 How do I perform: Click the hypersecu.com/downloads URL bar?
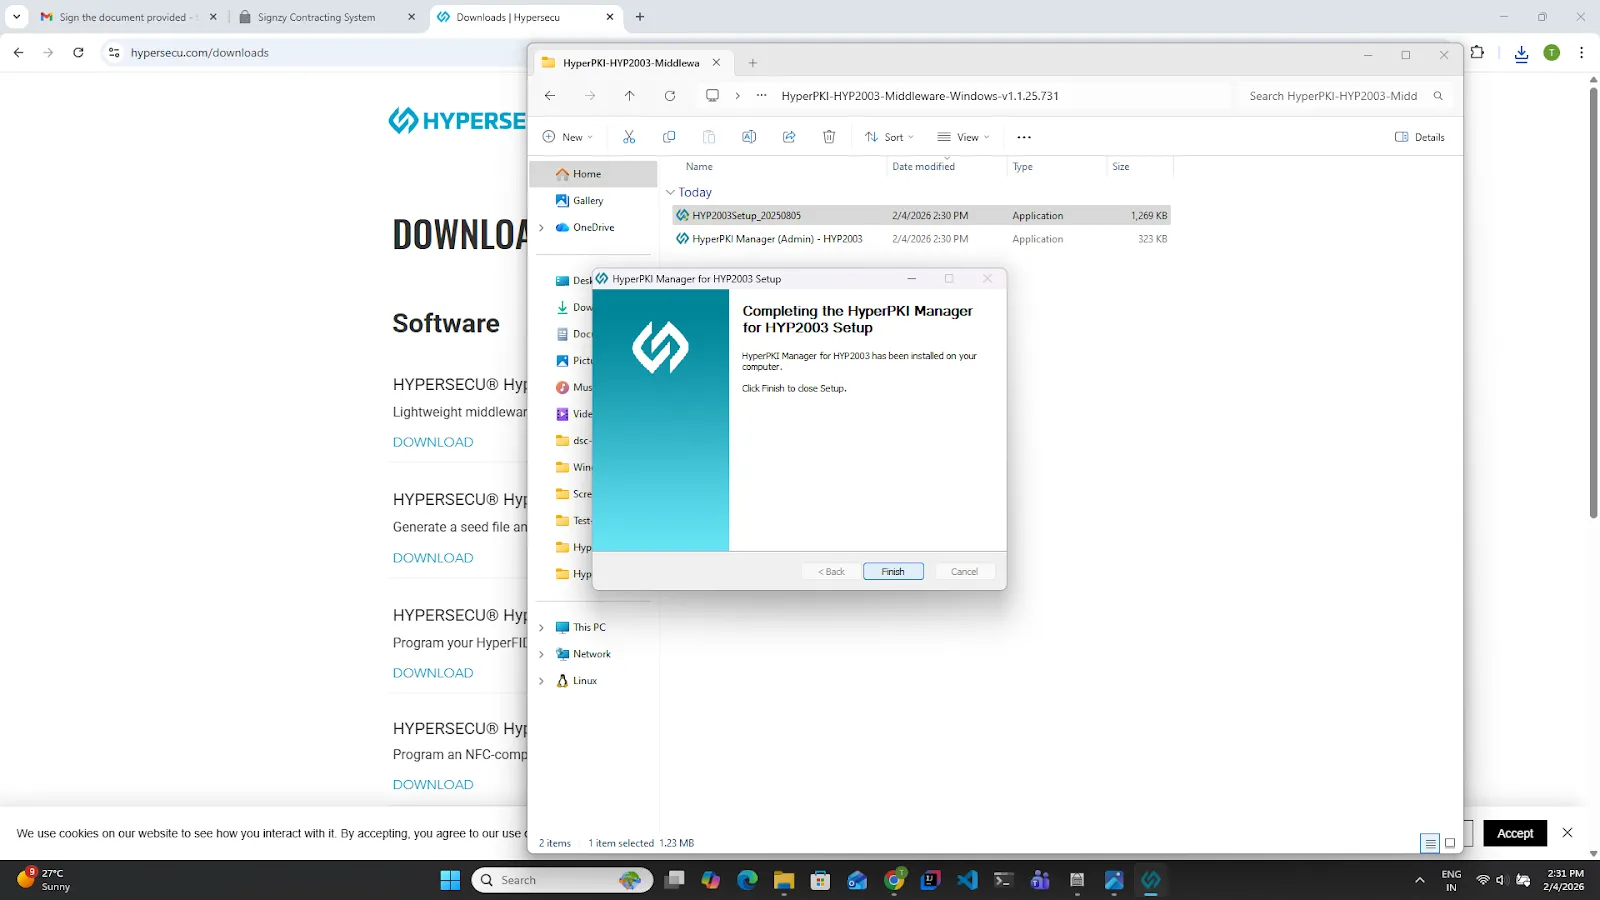click(199, 53)
